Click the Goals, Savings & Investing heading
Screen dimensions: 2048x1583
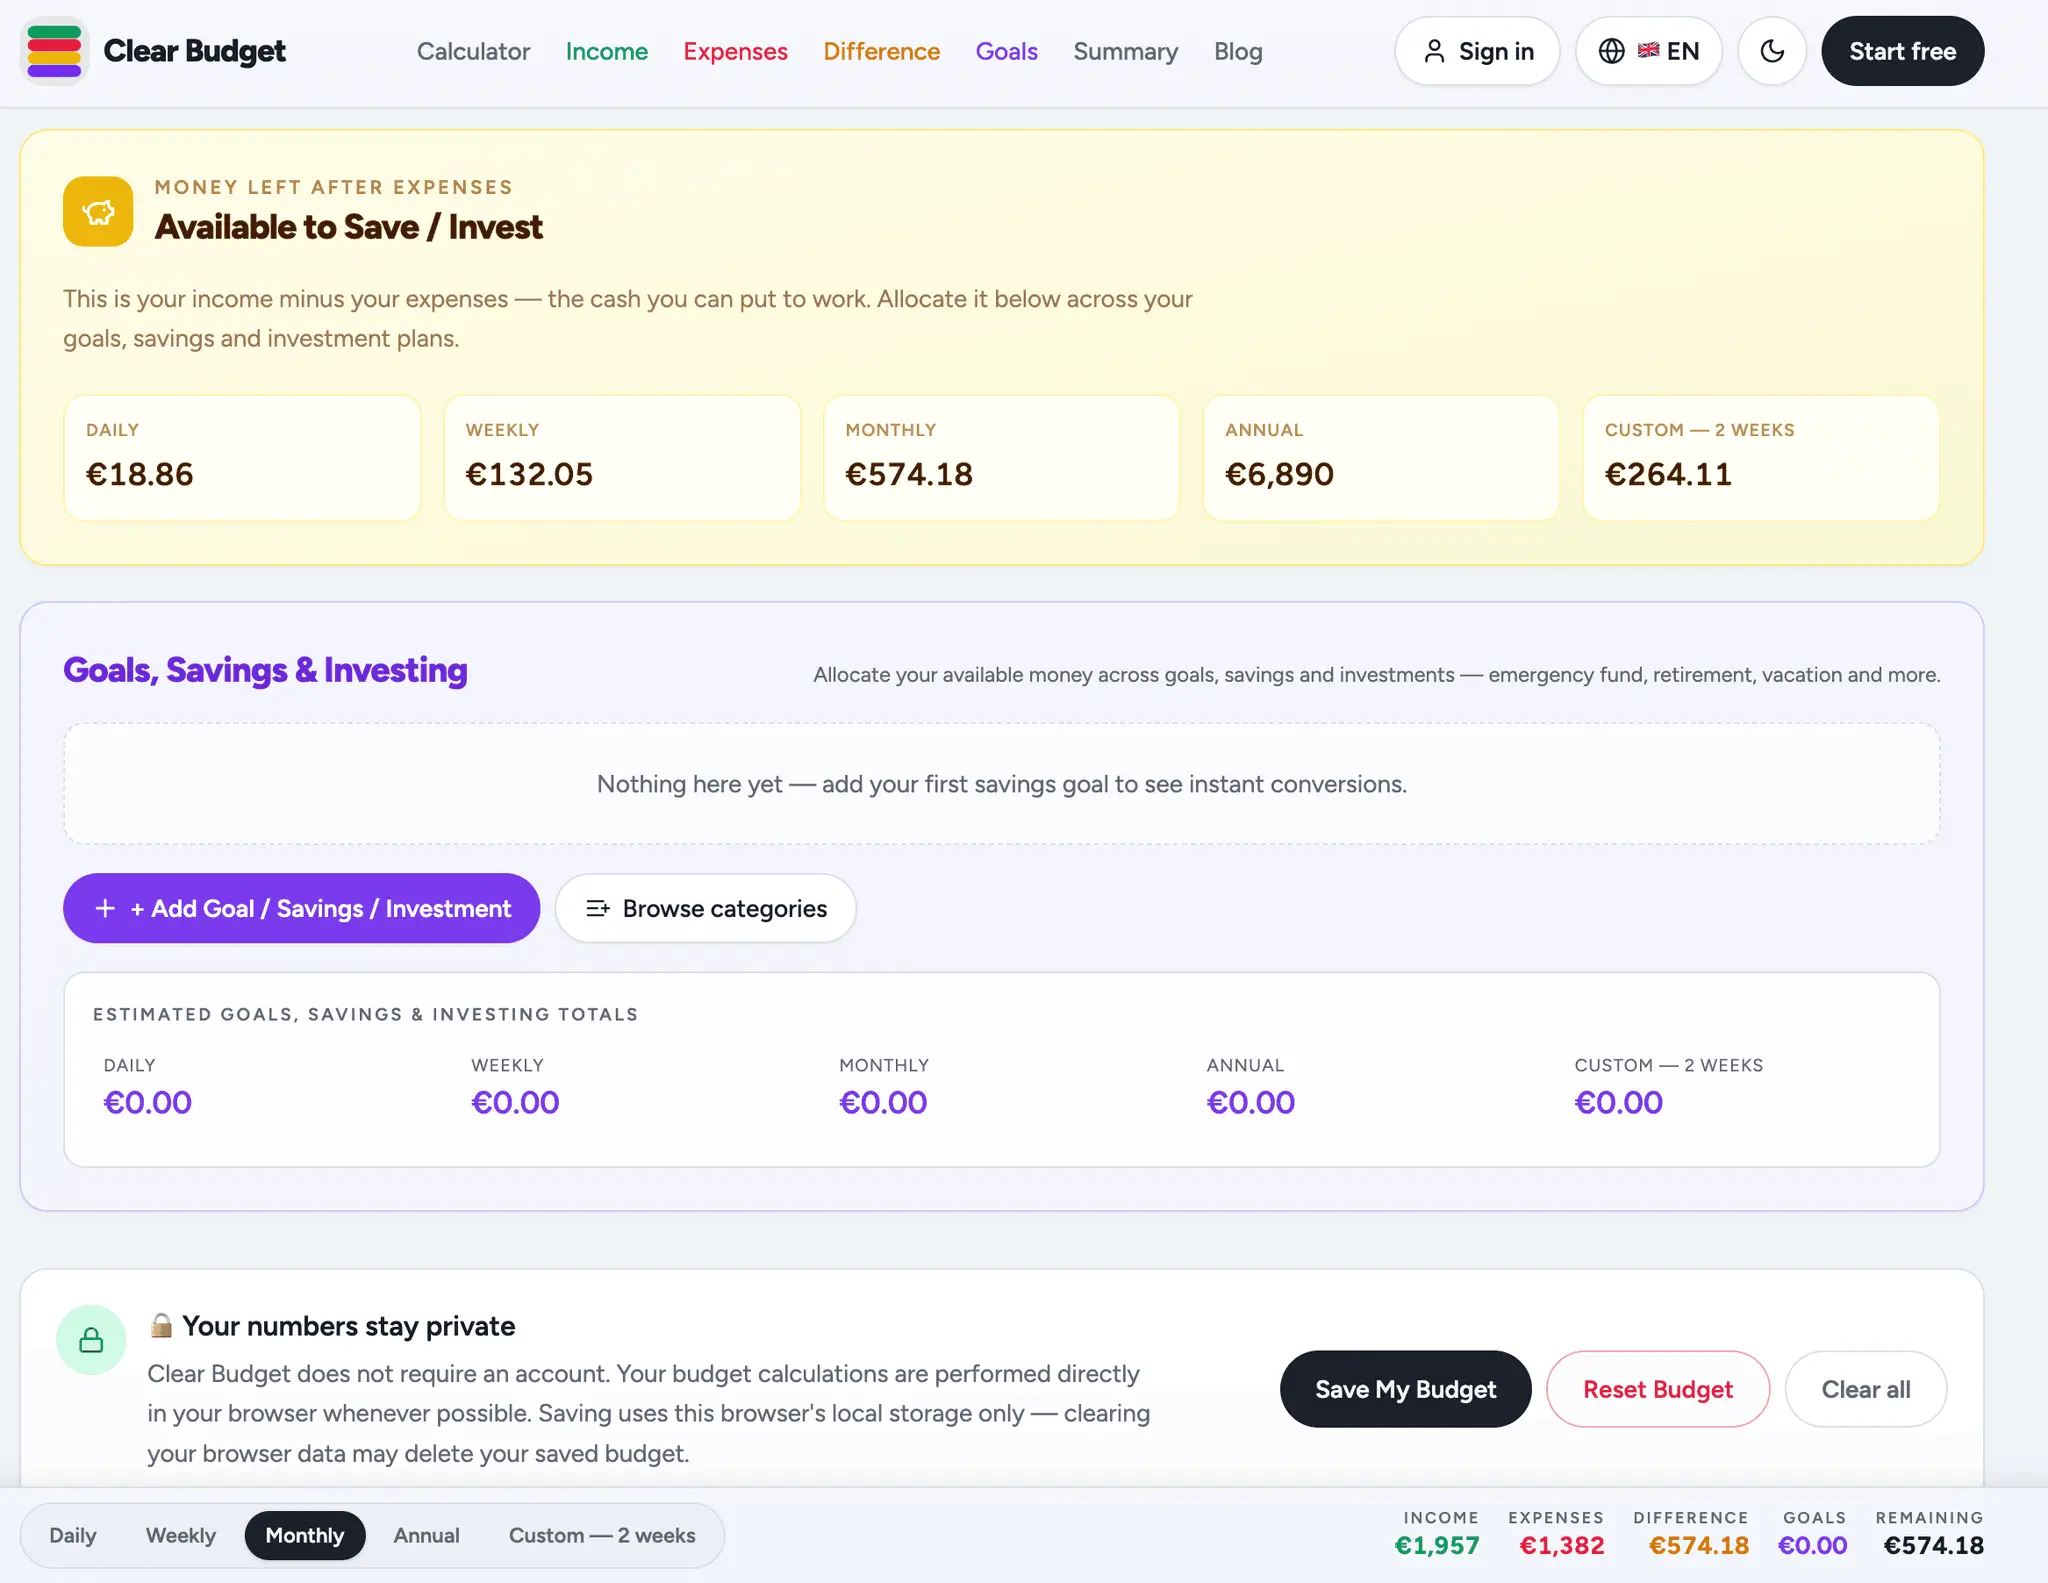click(x=265, y=669)
